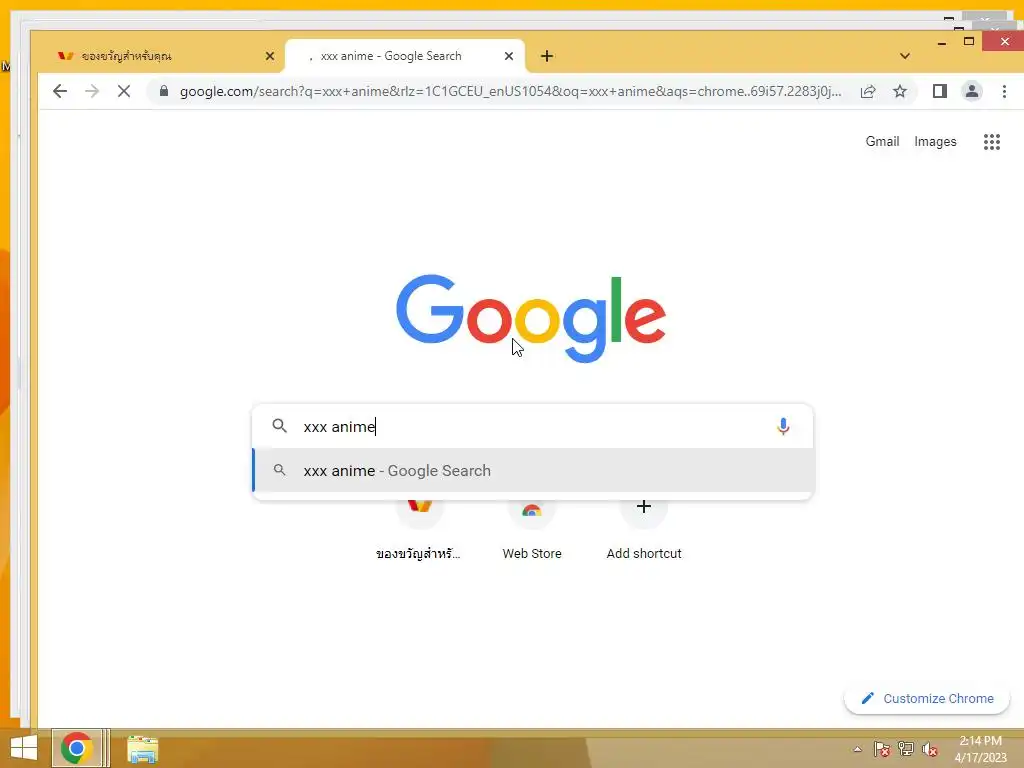This screenshot has width=1024, height=768.
Task: Select the xxx anime - Google Search tab
Action: (405, 56)
